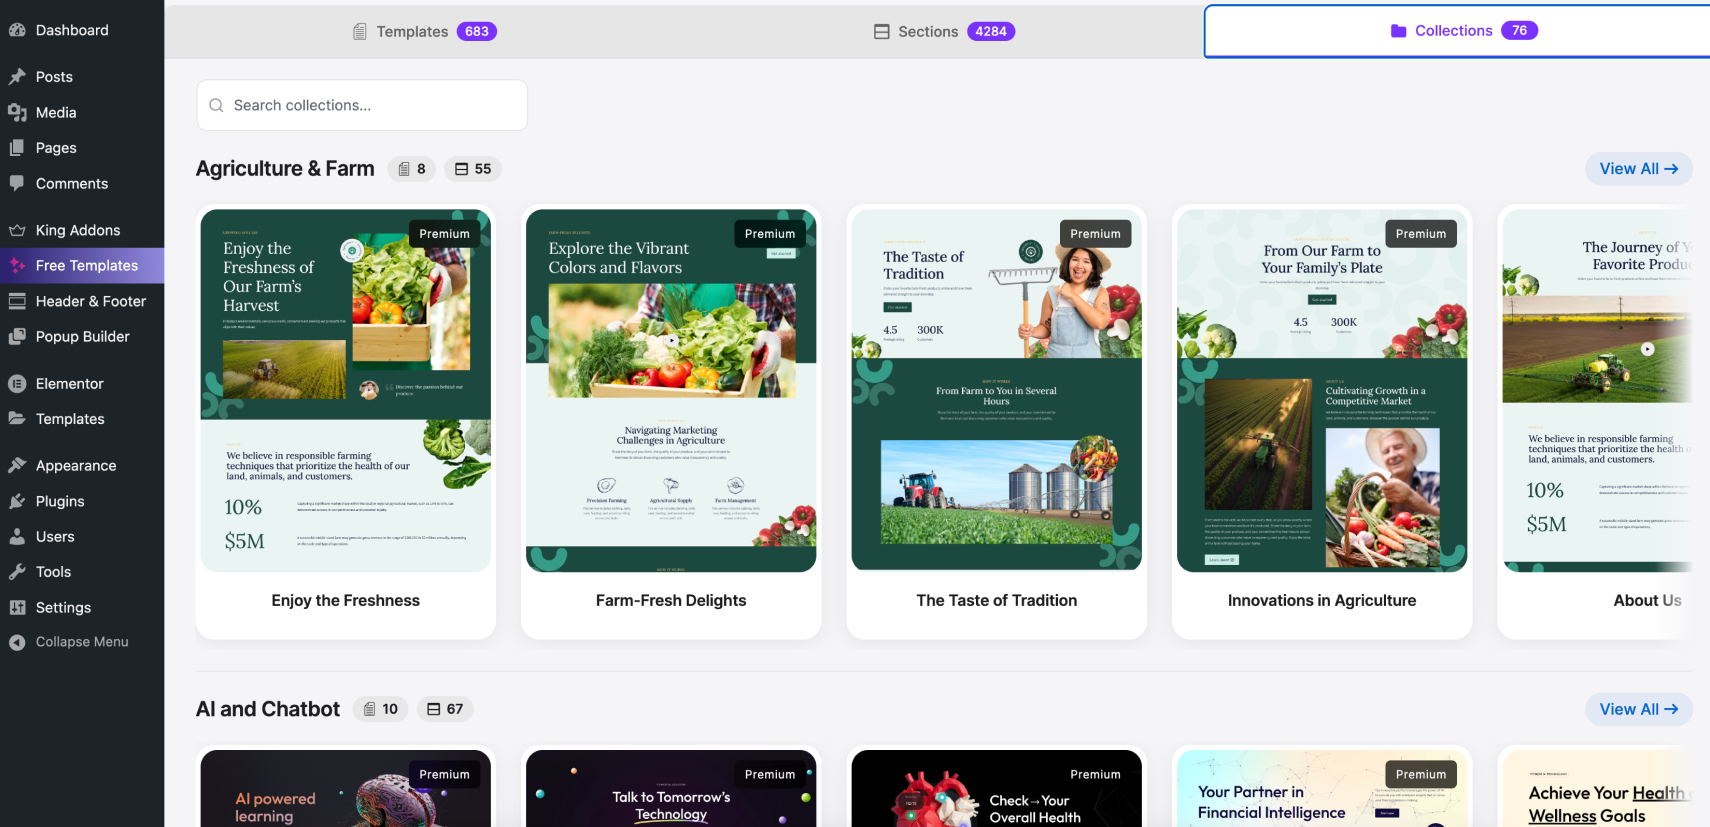The image size is (1710, 827).
Task: Open Posts in the admin menu
Action: 82,77
